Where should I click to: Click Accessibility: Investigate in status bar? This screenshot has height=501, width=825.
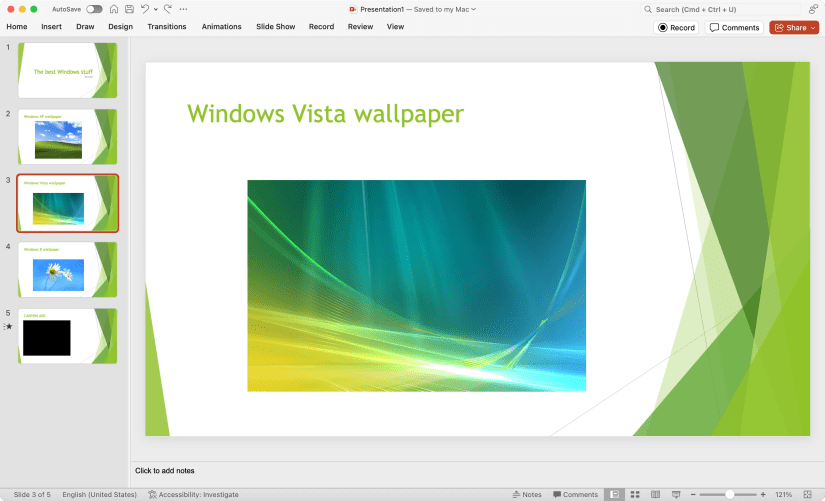coord(193,495)
